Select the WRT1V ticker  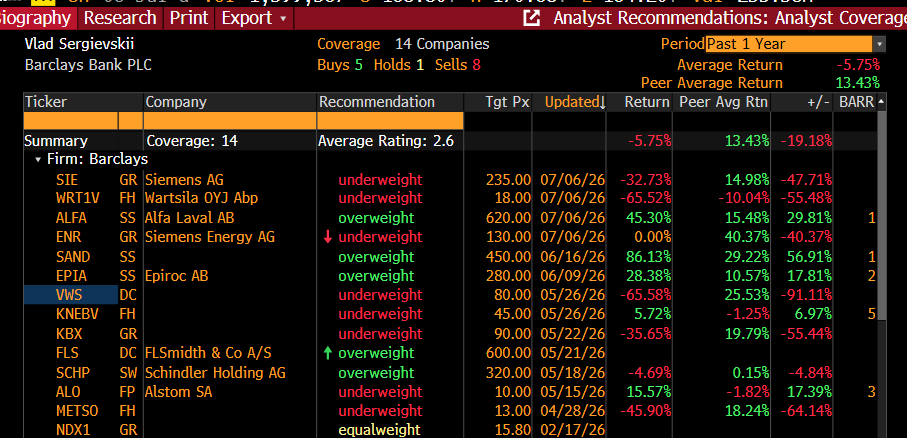click(x=78, y=198)
